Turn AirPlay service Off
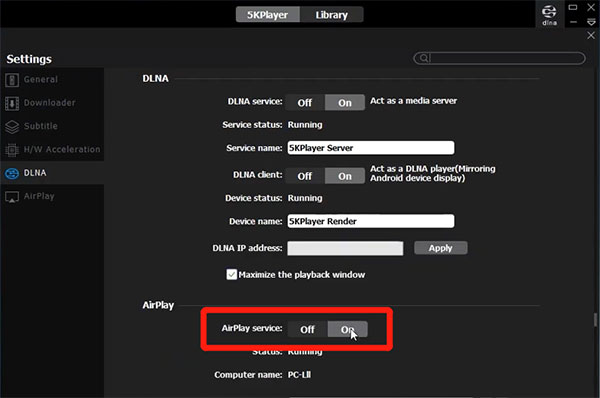Viewport: 600px width, 398px height. [x=308, y=329]
